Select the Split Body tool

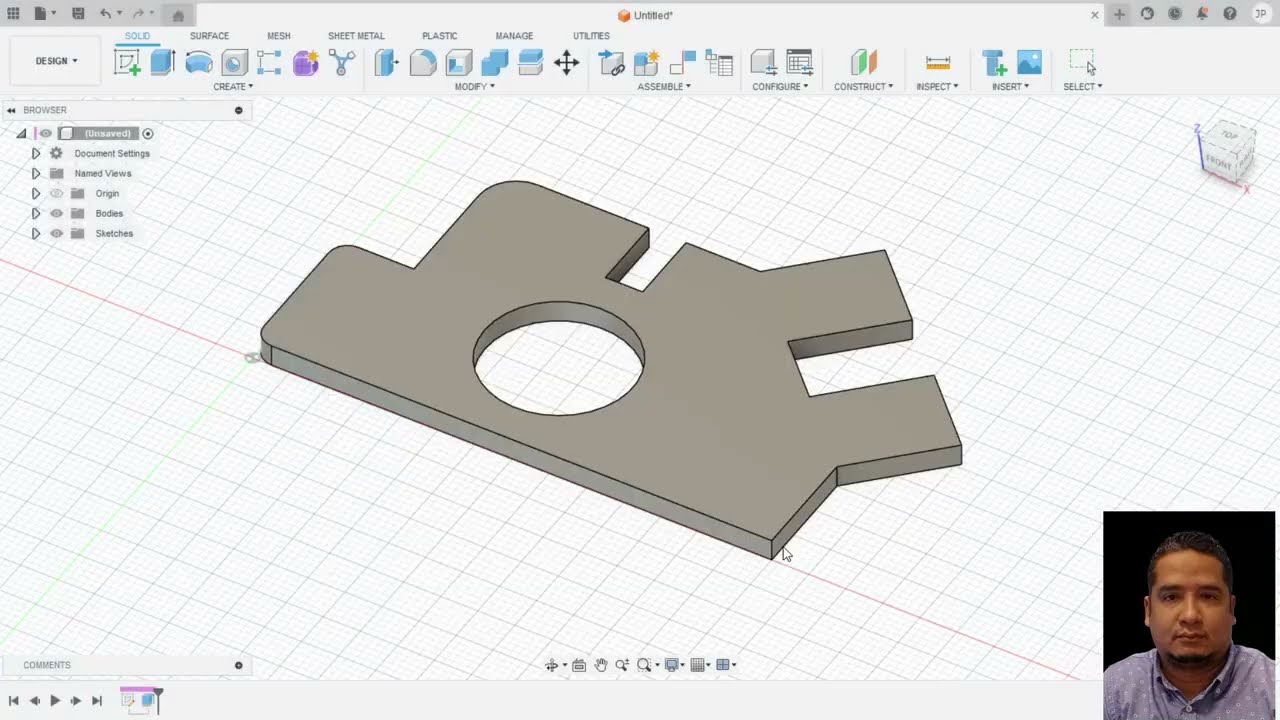pos(530,63)
